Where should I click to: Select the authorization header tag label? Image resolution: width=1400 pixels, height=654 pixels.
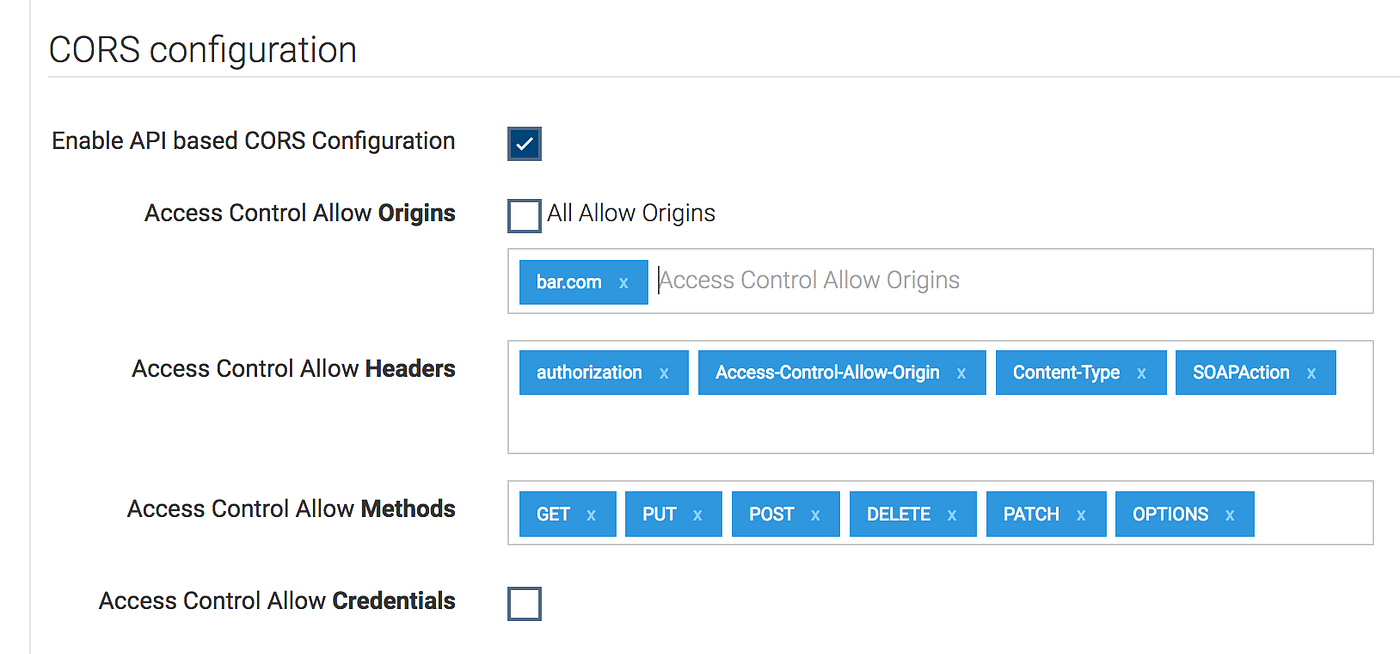[x=589, y=372]
